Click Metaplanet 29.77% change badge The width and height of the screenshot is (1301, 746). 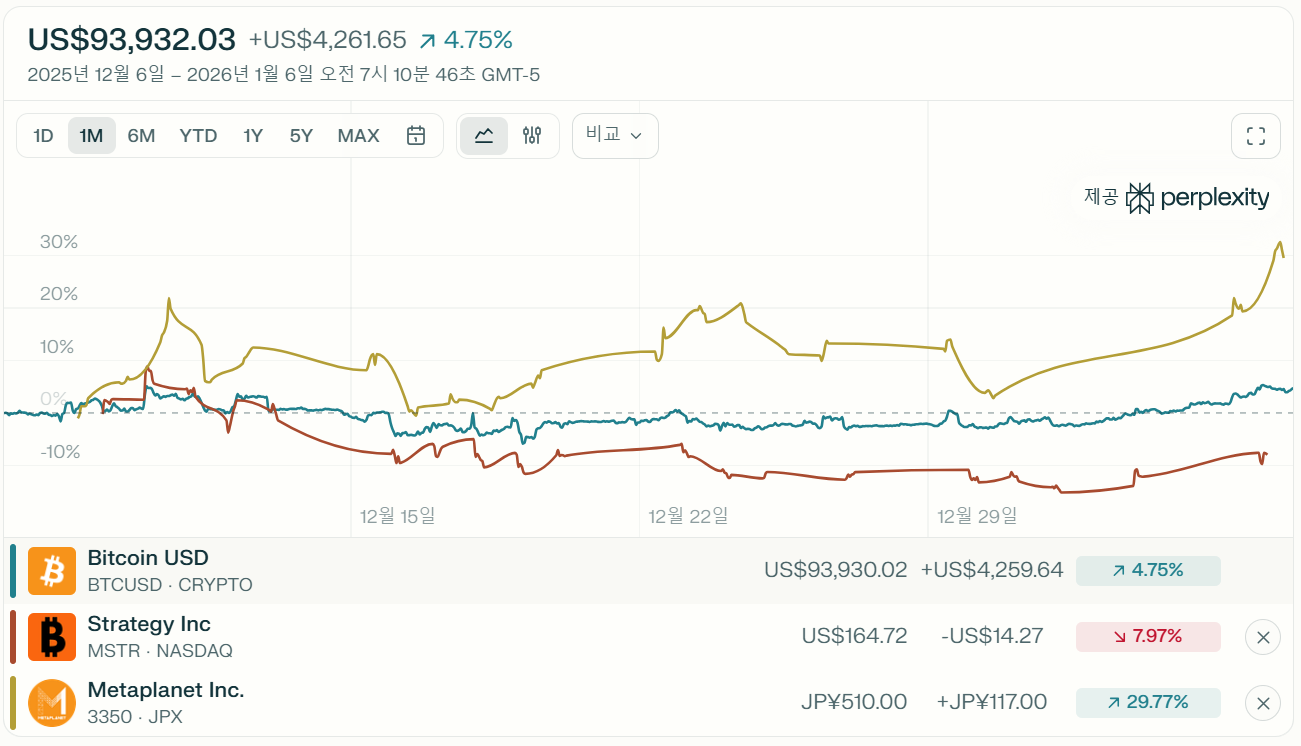coord(1148,703)
